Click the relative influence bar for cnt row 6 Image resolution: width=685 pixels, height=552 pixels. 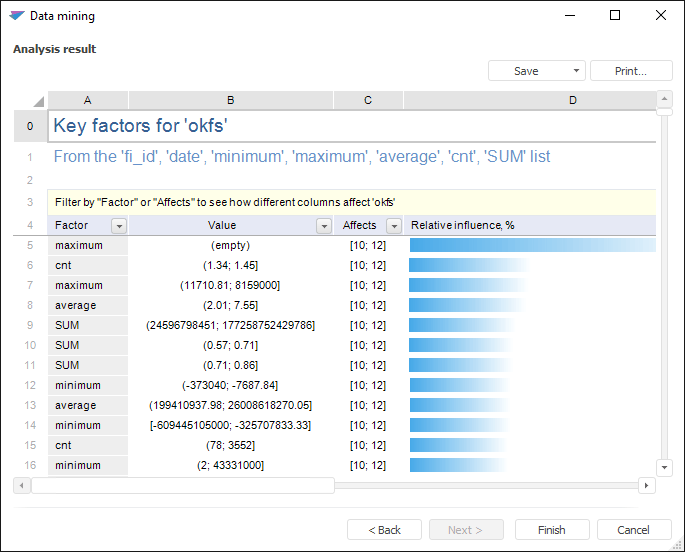point(470,265)
